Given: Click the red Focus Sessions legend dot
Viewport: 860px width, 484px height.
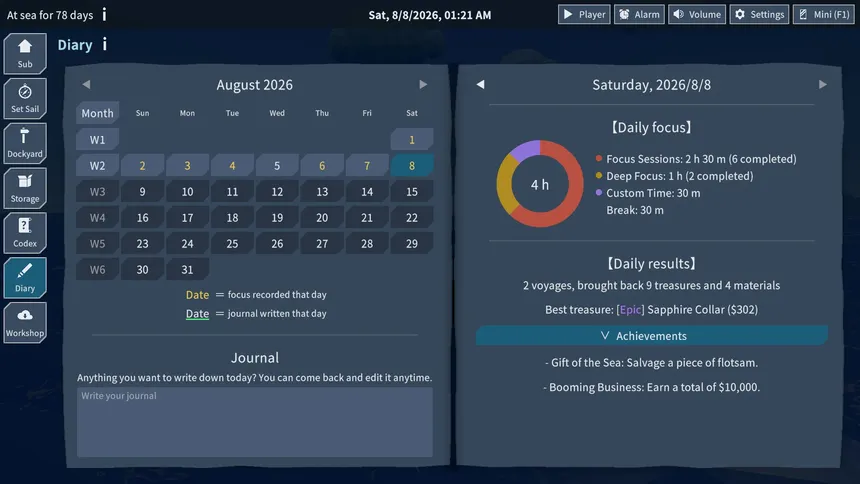Looking at the screenshot, I should pyautogui.click(x=599, y=159).
